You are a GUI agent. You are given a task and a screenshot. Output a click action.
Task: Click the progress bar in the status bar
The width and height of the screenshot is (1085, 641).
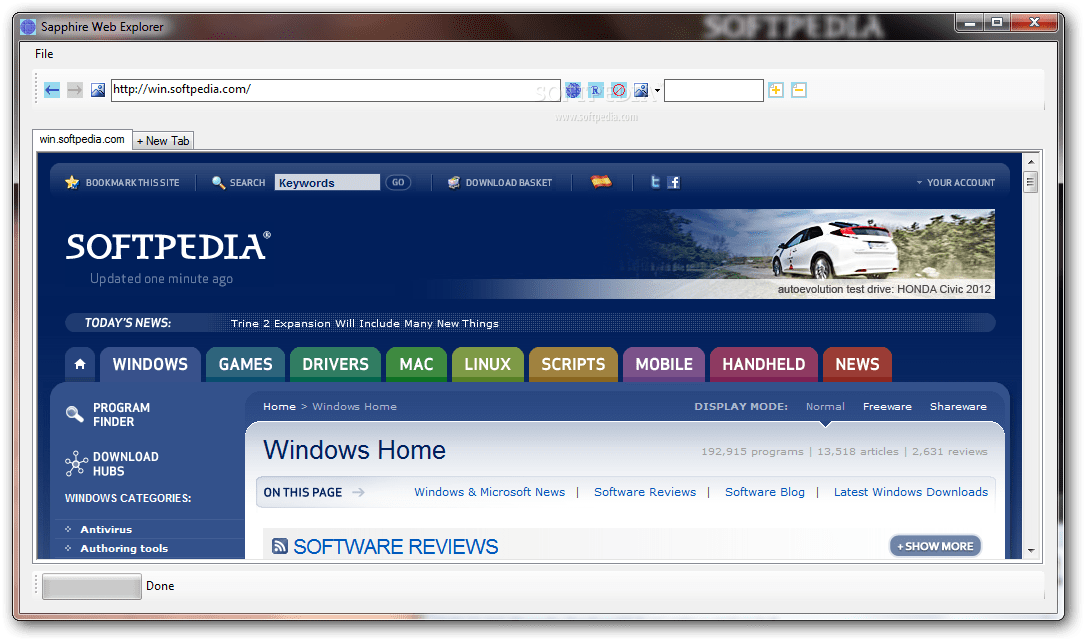(x=92, y=586)
